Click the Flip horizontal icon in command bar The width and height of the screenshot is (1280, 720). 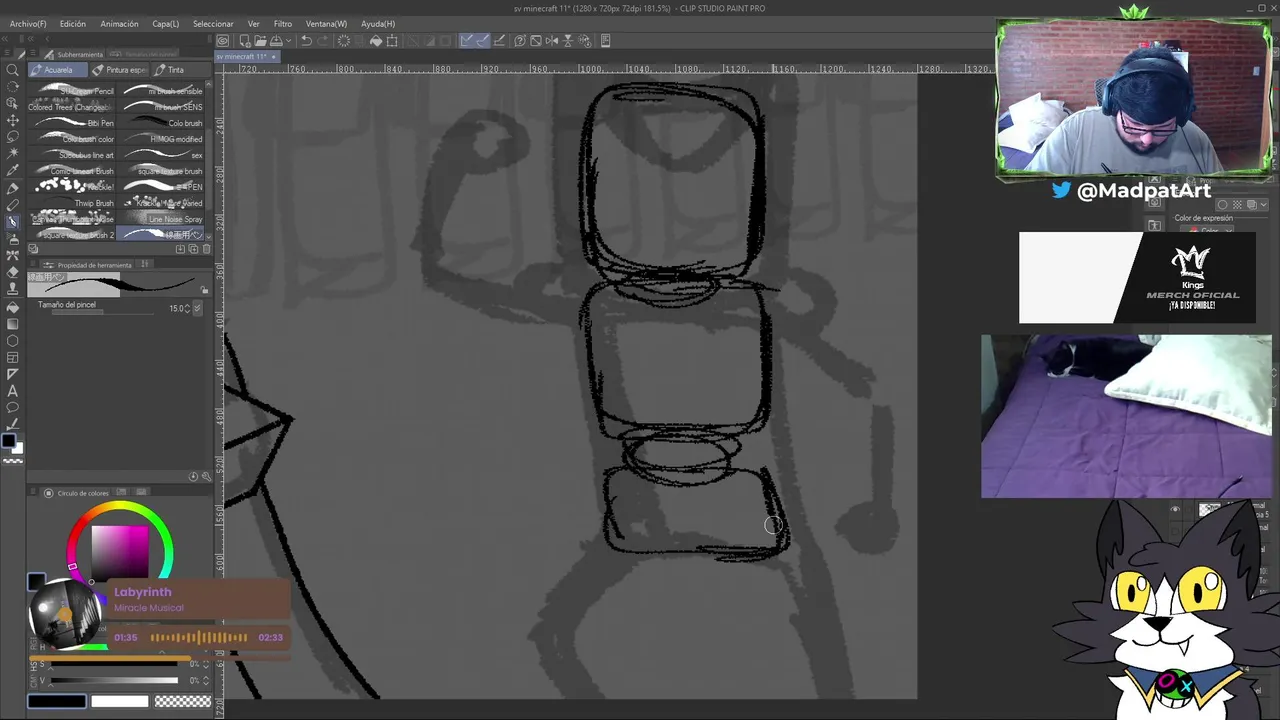tap(552, 41)
